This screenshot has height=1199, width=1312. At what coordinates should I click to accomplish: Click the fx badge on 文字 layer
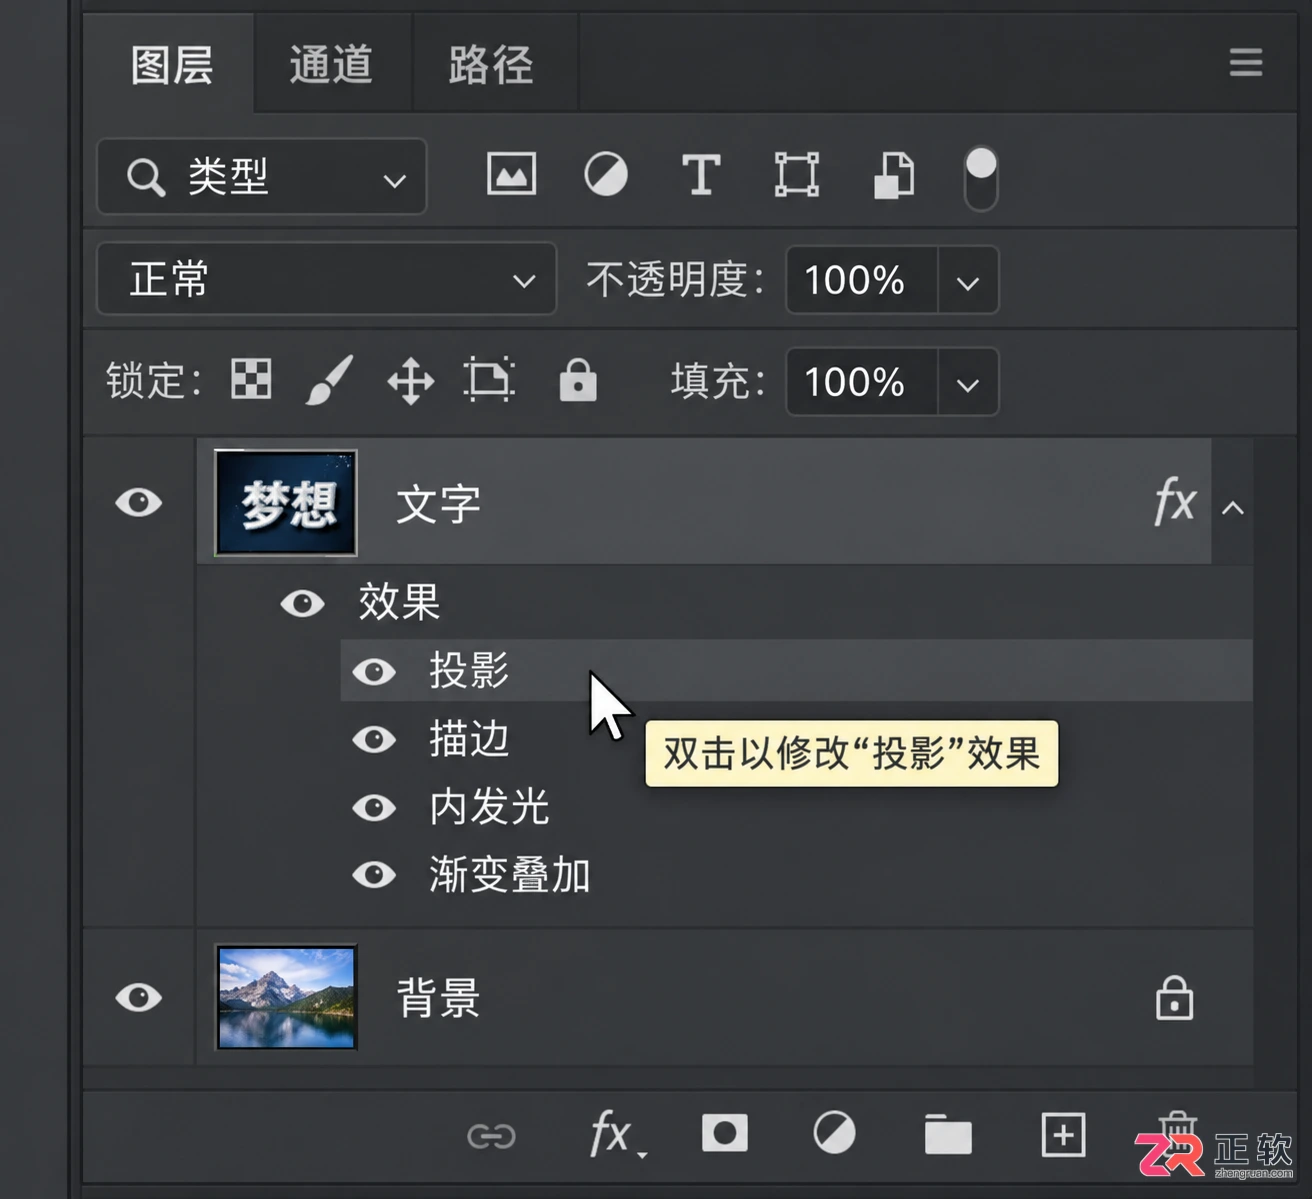1175,501
